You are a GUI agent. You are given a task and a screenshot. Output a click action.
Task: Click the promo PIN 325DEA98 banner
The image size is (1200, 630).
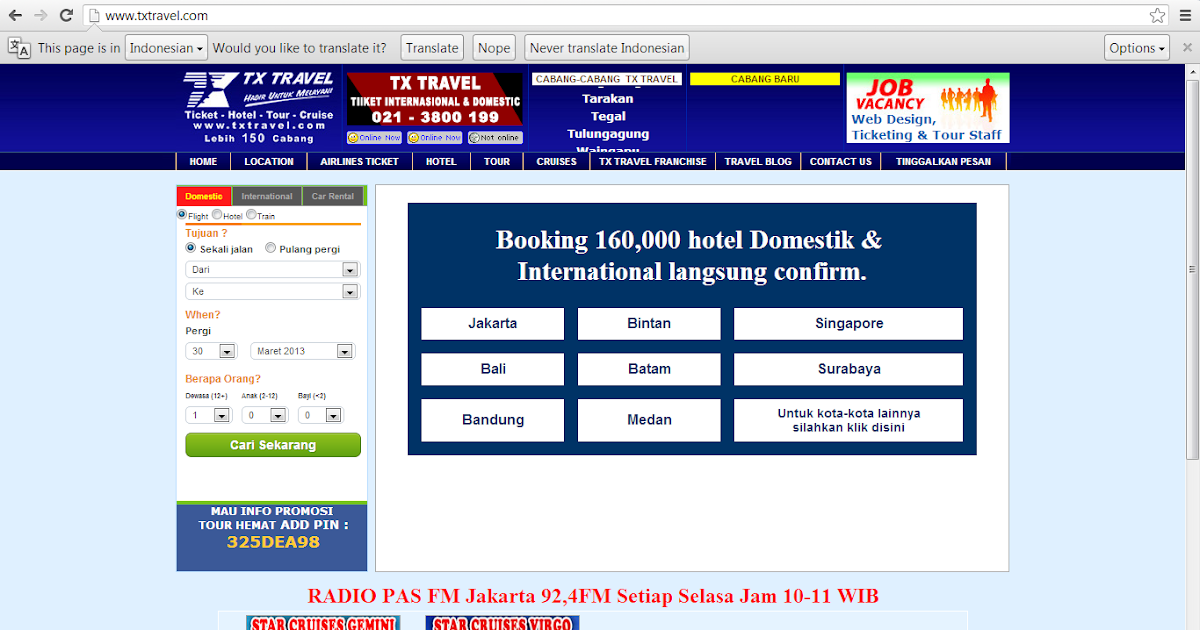[x=272, y=535]
